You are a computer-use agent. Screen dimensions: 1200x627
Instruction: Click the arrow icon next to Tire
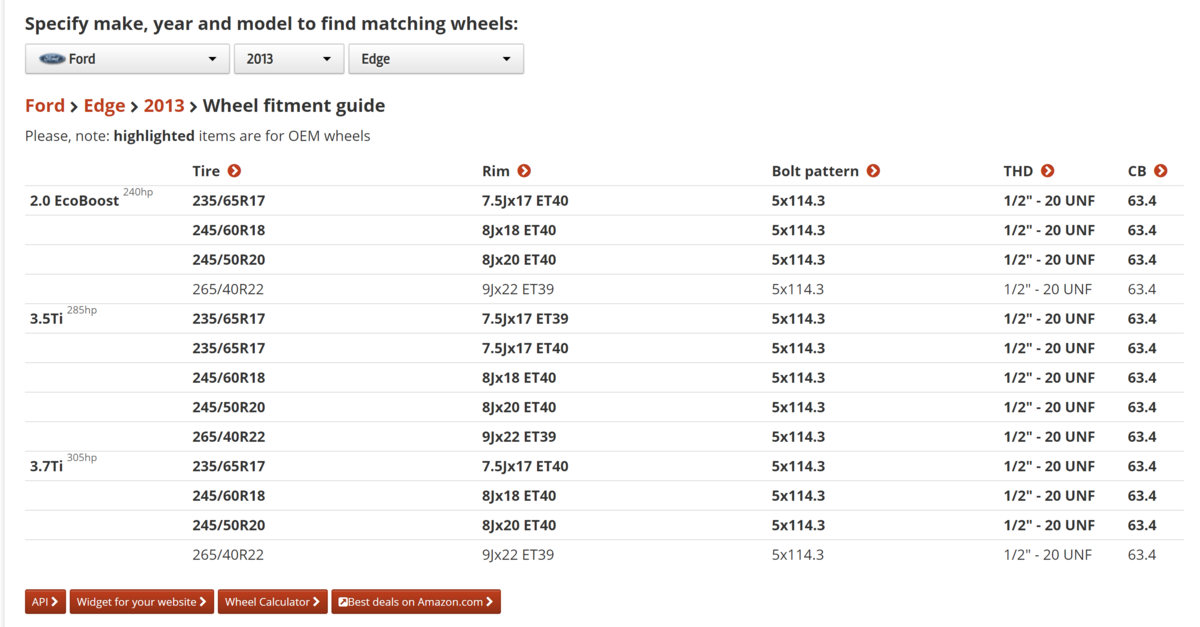click(234, 171)
